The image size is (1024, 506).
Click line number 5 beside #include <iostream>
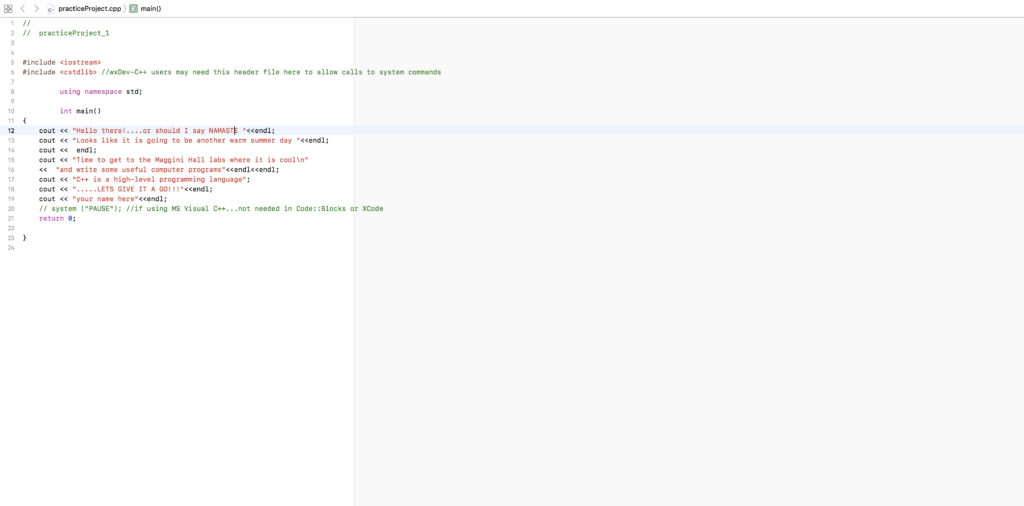(x=11, y=62)
